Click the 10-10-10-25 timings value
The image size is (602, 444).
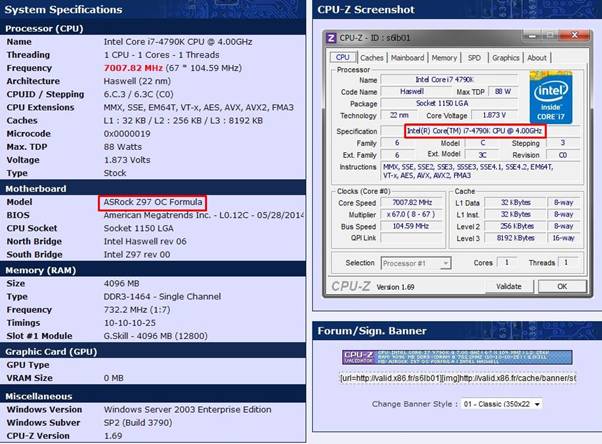(x=130, y=323)
